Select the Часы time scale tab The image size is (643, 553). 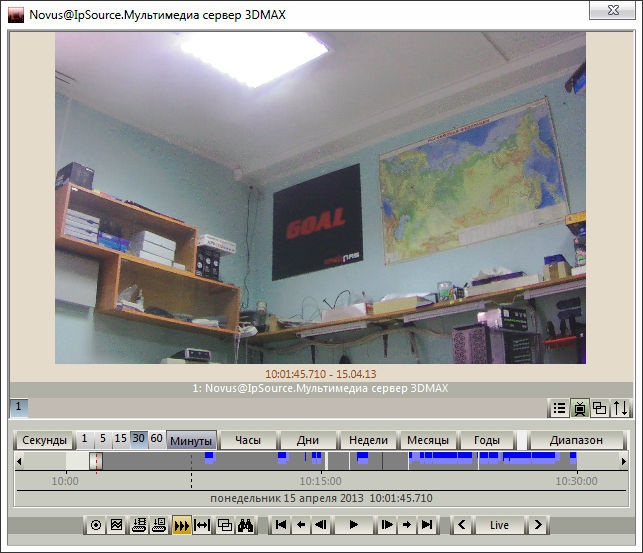(248, 441)
